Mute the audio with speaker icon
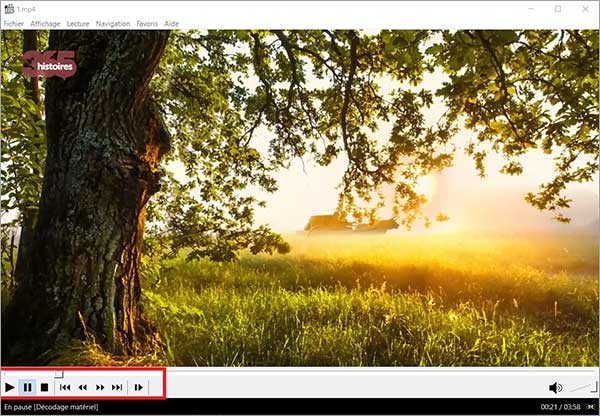This screenshot has width=600, height=416. click(555, 387)
